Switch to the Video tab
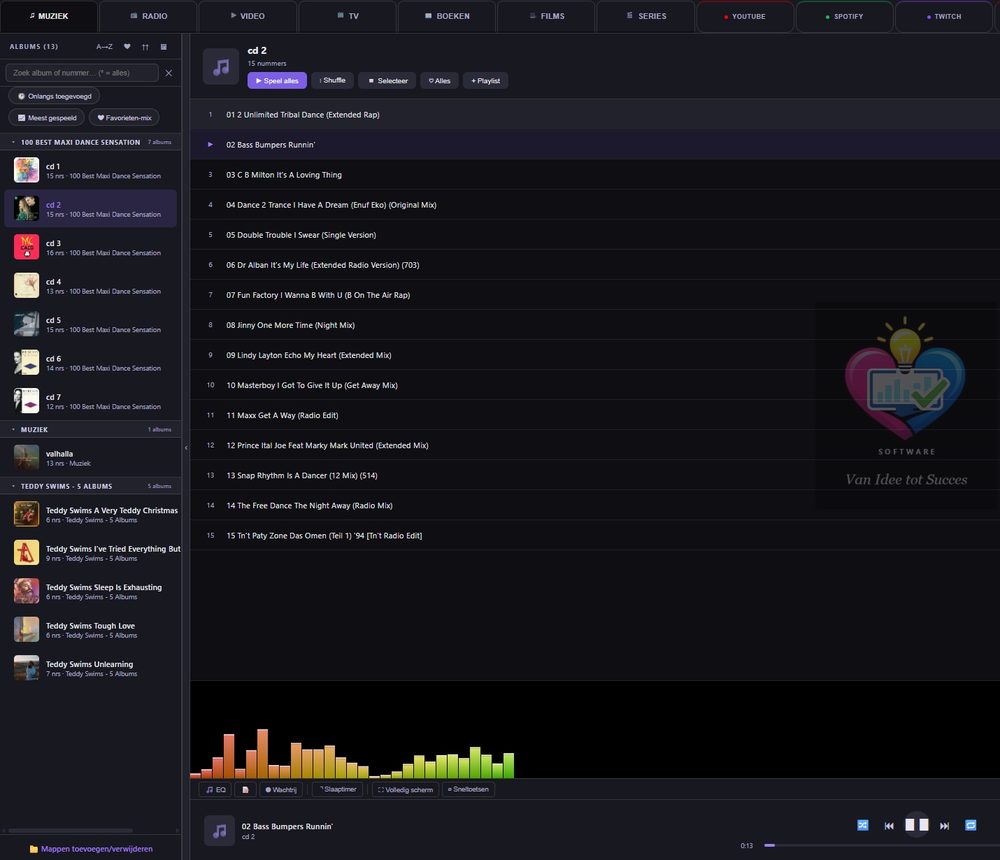This screenshot has width=1000, height=860. (x=247, y=16)
